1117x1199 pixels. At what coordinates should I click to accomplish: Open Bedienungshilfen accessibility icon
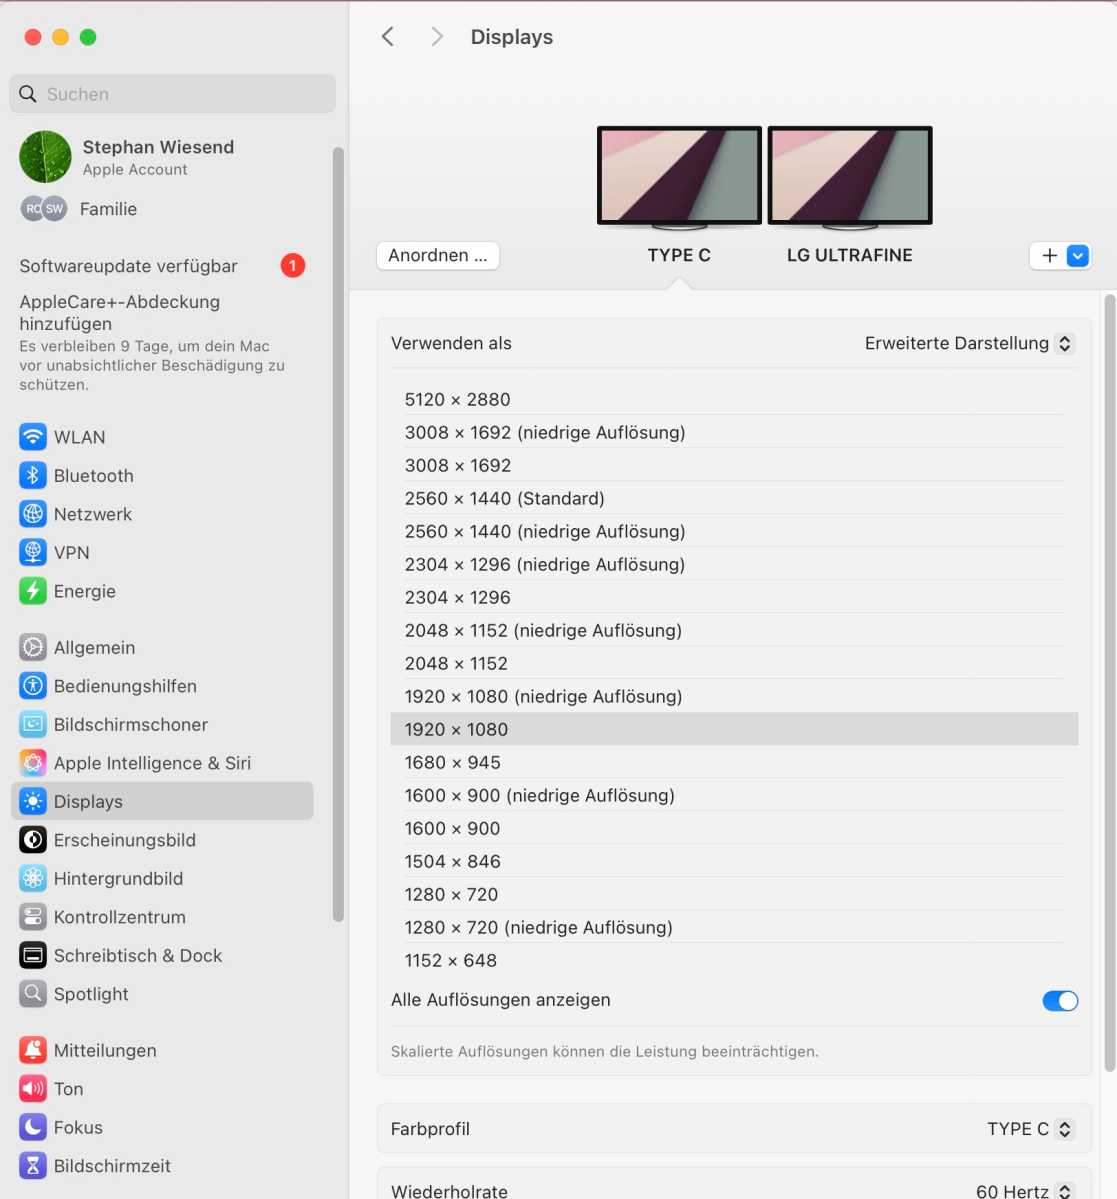(x=33, y=686)
